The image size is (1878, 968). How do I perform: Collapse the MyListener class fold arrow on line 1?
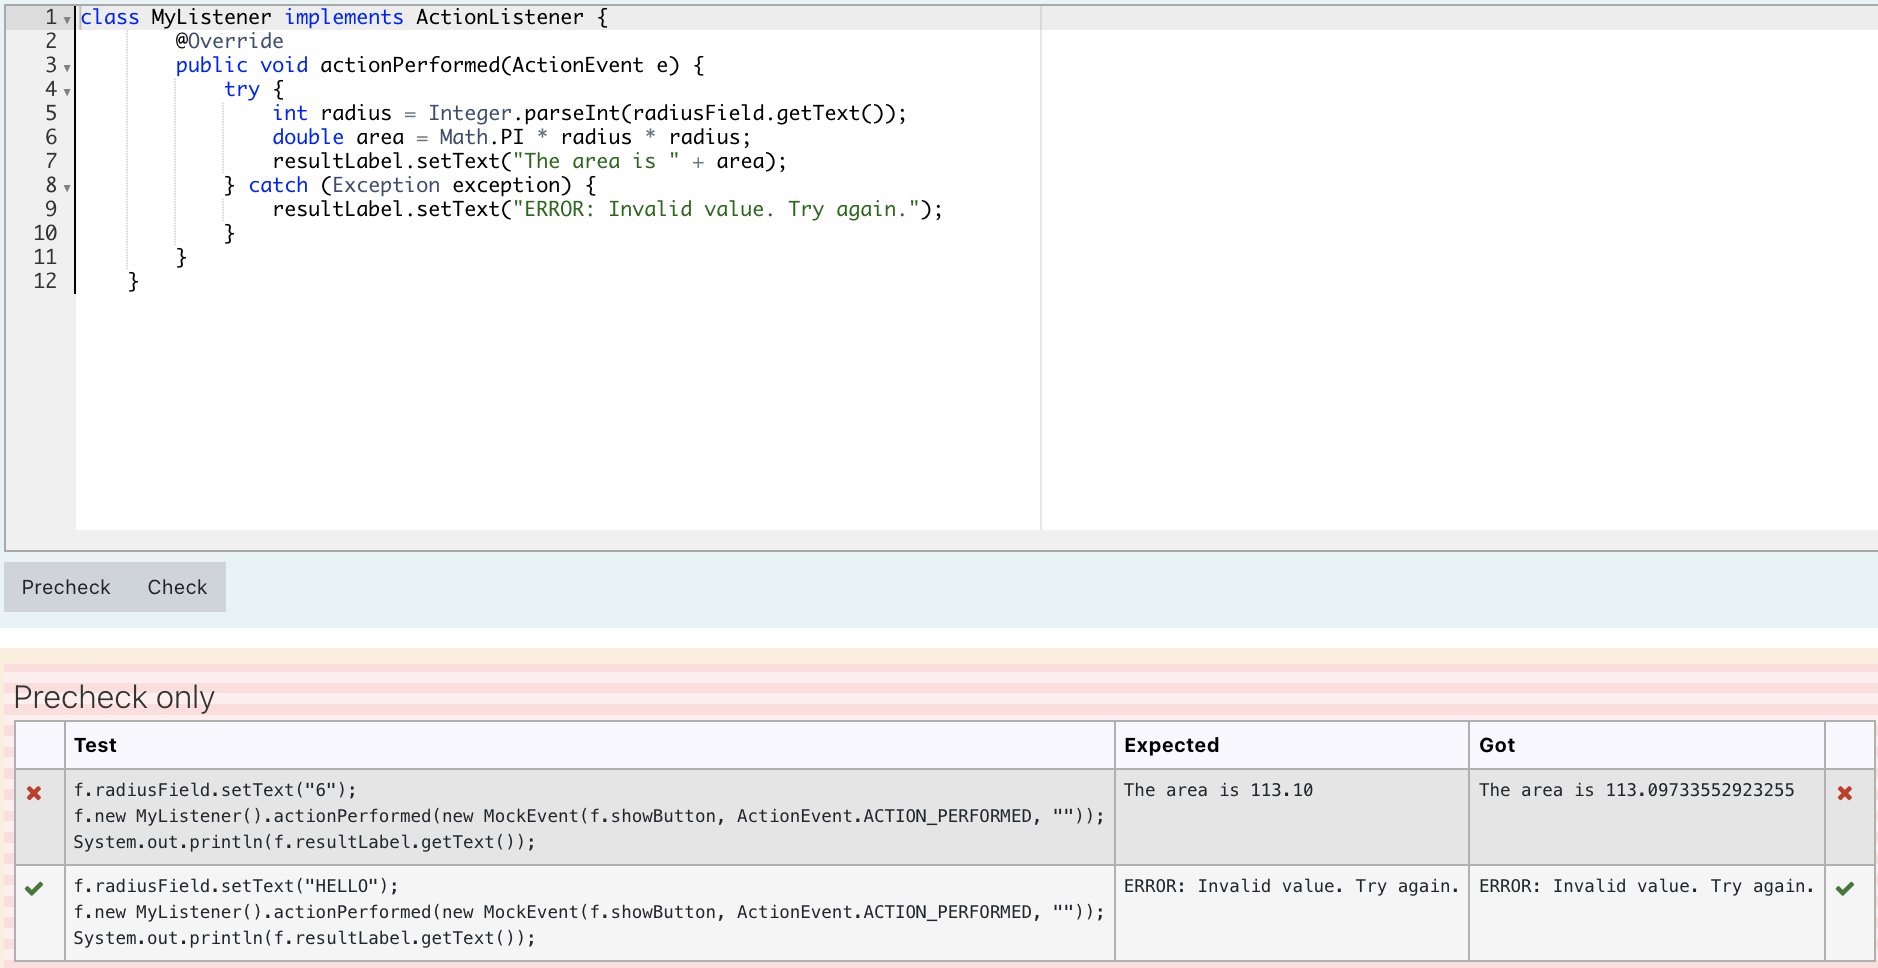pos(66,20)
